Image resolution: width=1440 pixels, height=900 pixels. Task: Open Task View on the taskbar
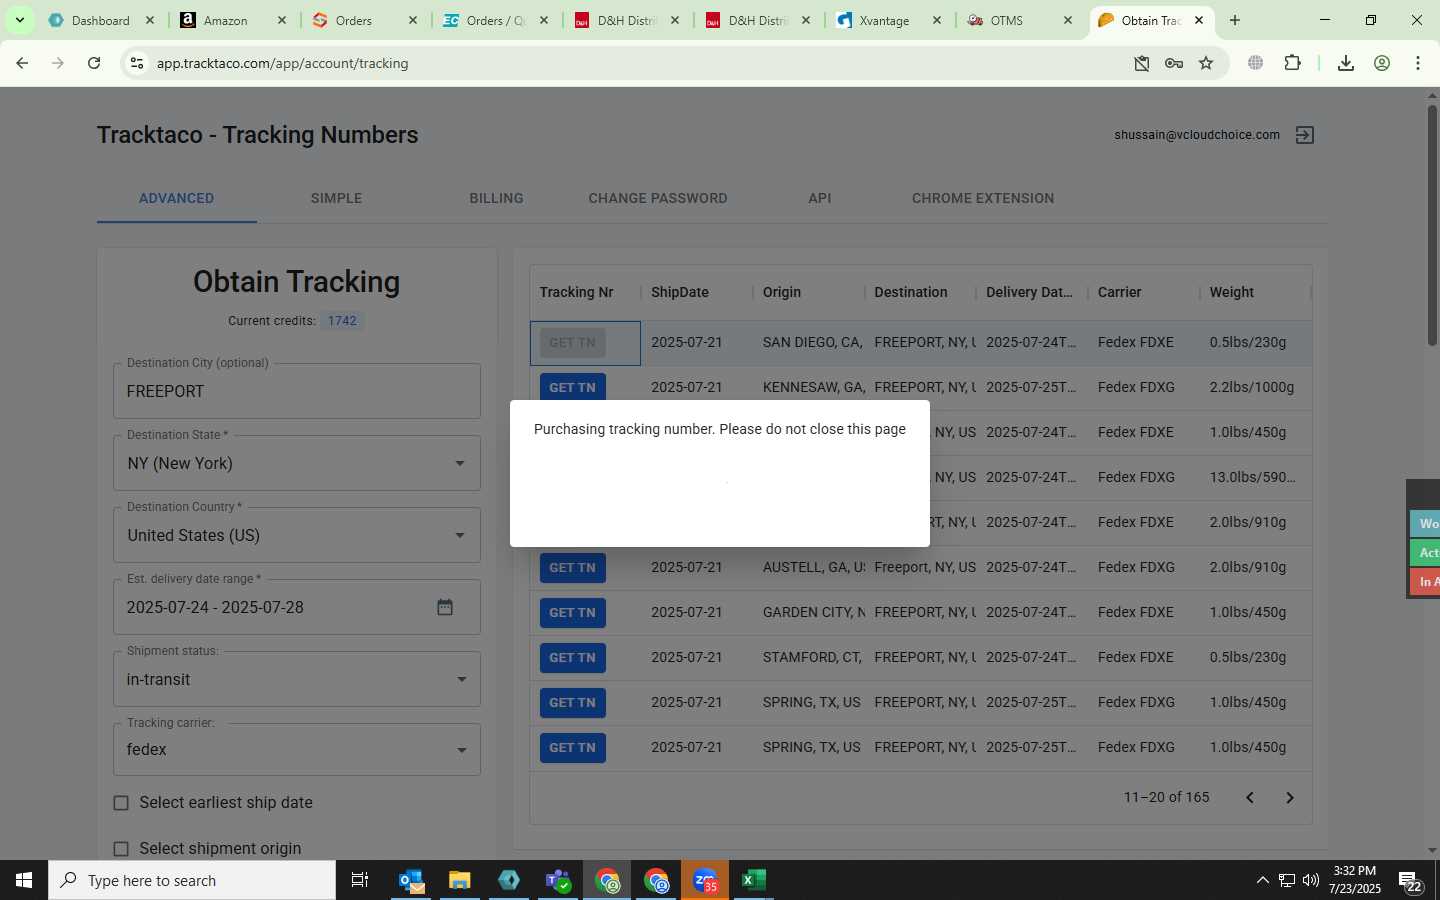tap(360, 880)
